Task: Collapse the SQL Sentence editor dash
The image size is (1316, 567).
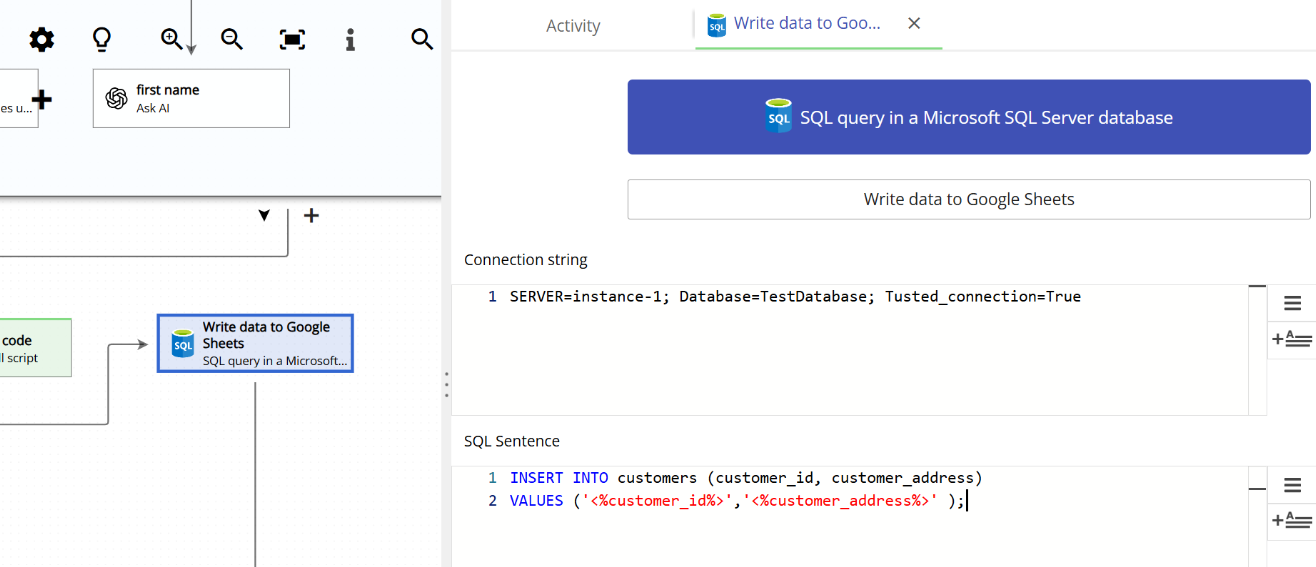Action: pyautogui.click(x=1258, y=489)
